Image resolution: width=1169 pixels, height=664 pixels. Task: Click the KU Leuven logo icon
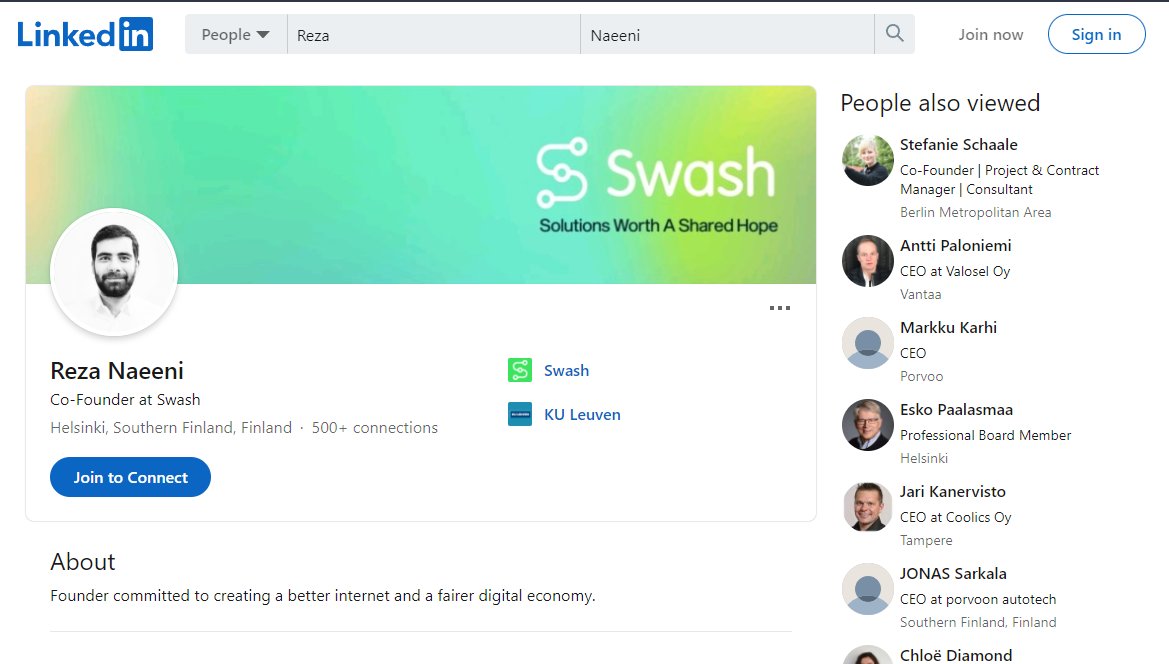pyautogui.click(x=520, y=414)
